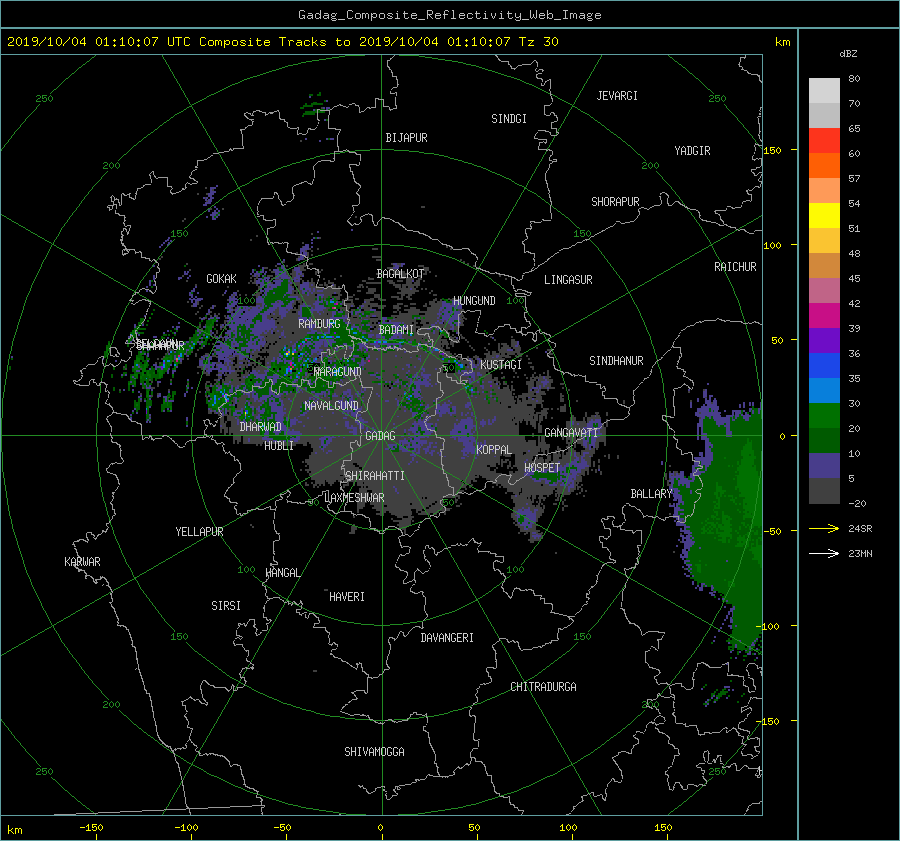Click the Gadag_Composite_Reflectivity_Web_Image title

click(449, 15)
